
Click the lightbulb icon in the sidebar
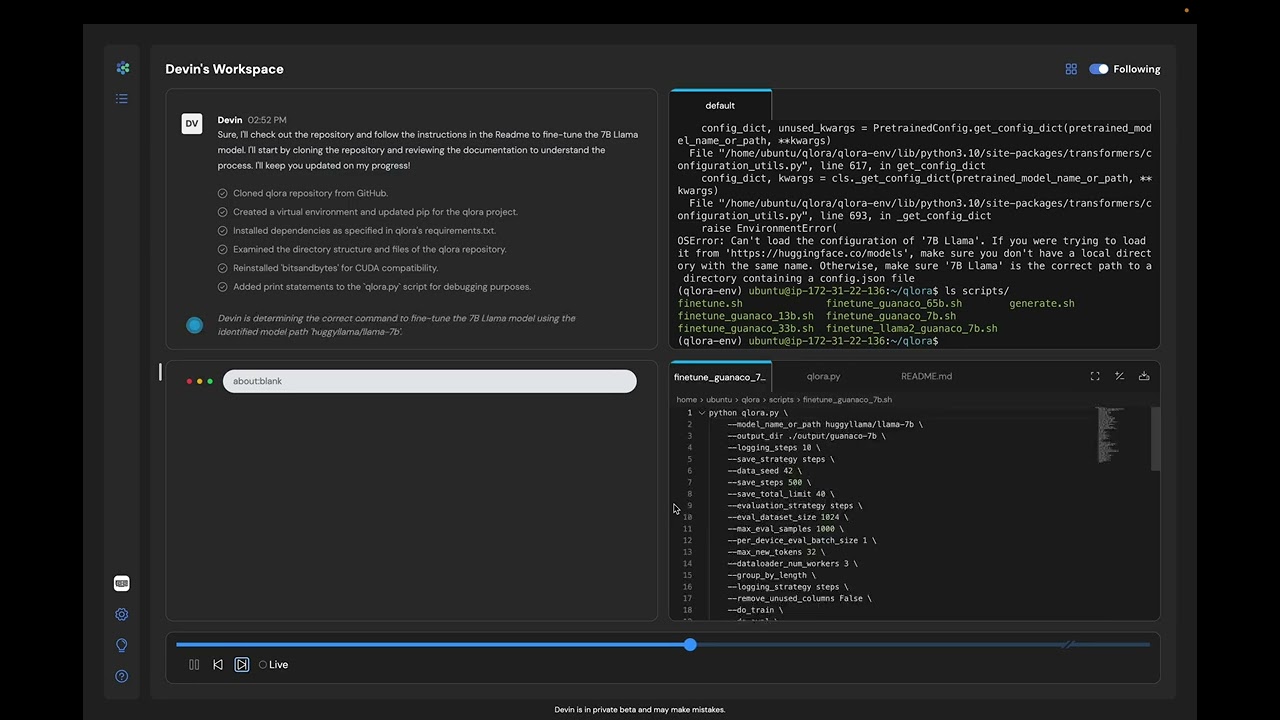(x=122, y=646)
